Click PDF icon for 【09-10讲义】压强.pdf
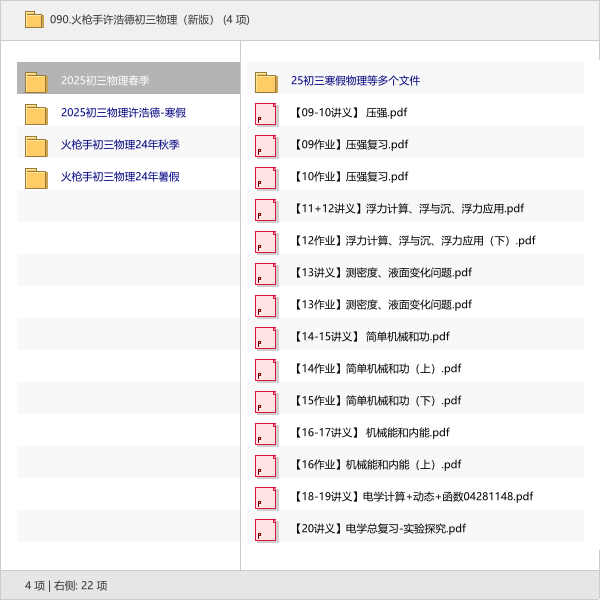 click(x=266, y=113)
